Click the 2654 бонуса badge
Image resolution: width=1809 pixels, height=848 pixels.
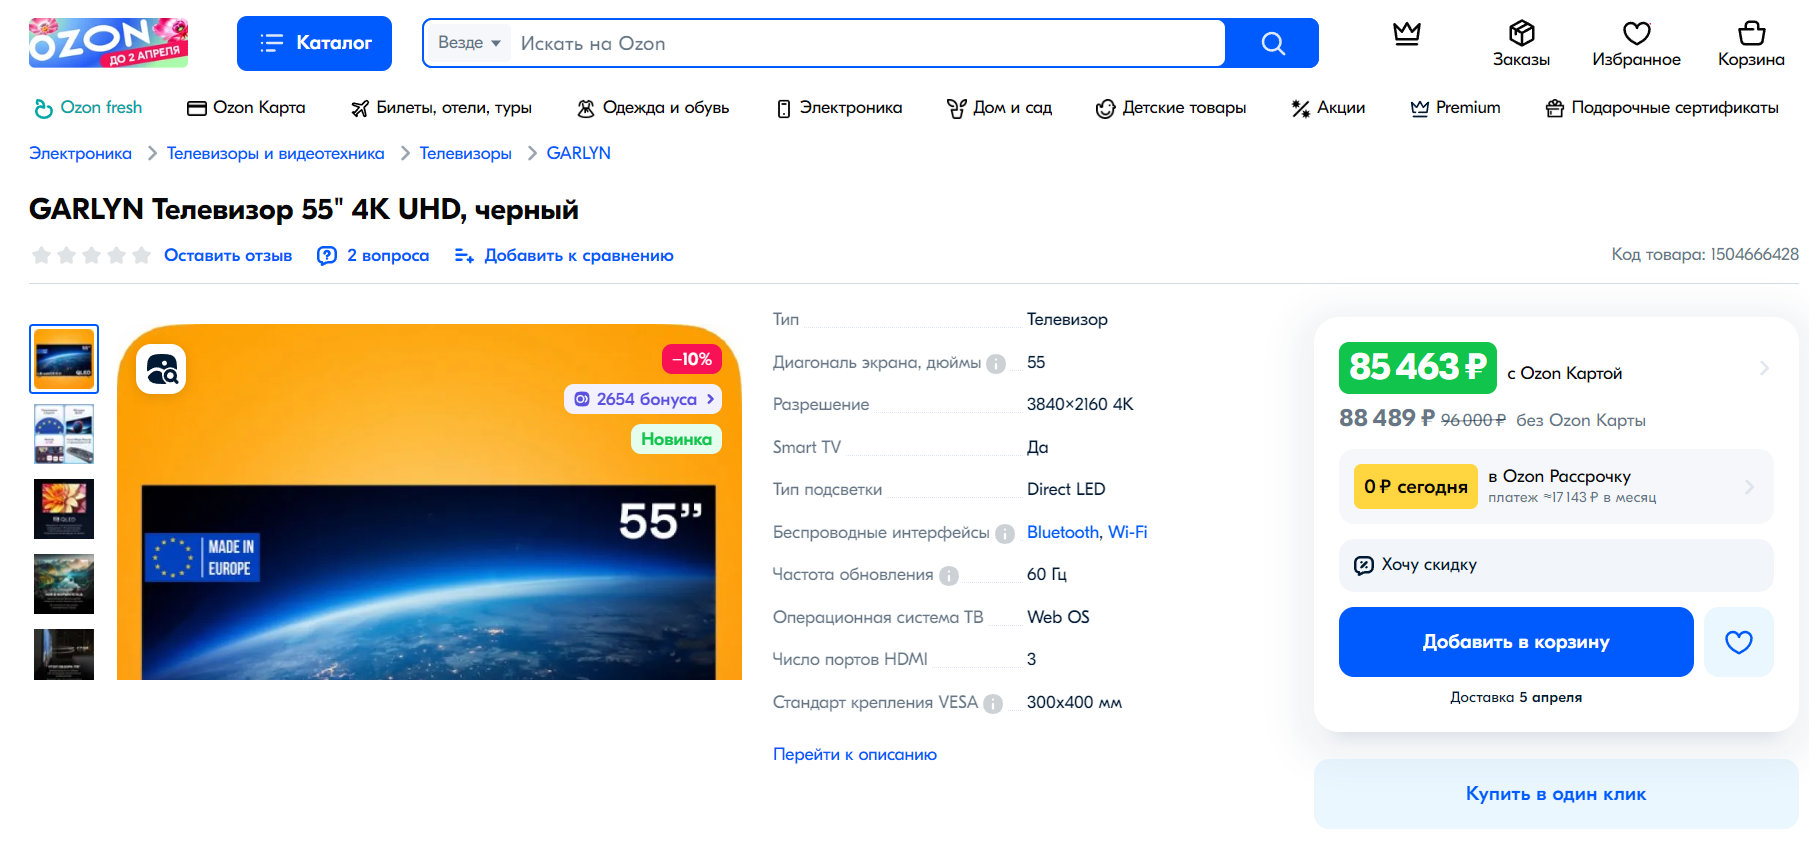click(x=643, y=399)
